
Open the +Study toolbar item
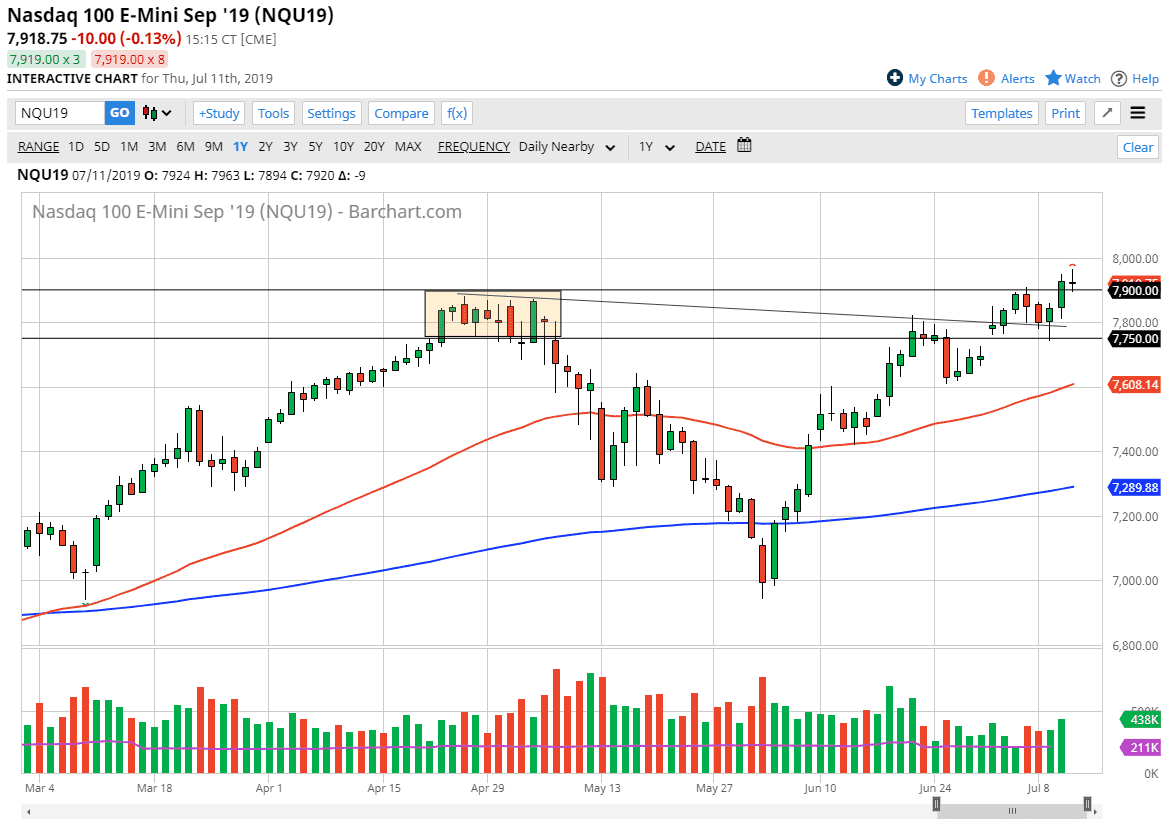click(x=218, y=113)
